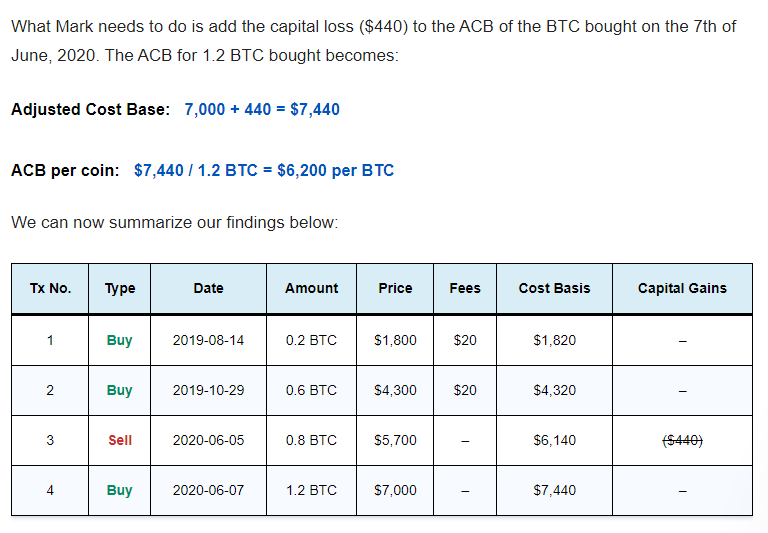Click the Type column header
This screenshot has height=533, width=768.
pos(120,289)
